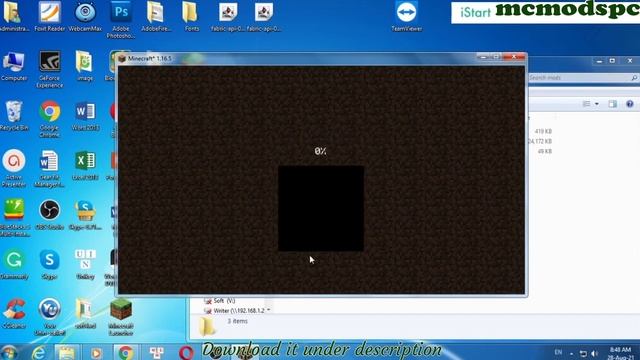
Task: Open File Explorer from the taskbar
Action: pyautogui.click(x=67, y=352)
